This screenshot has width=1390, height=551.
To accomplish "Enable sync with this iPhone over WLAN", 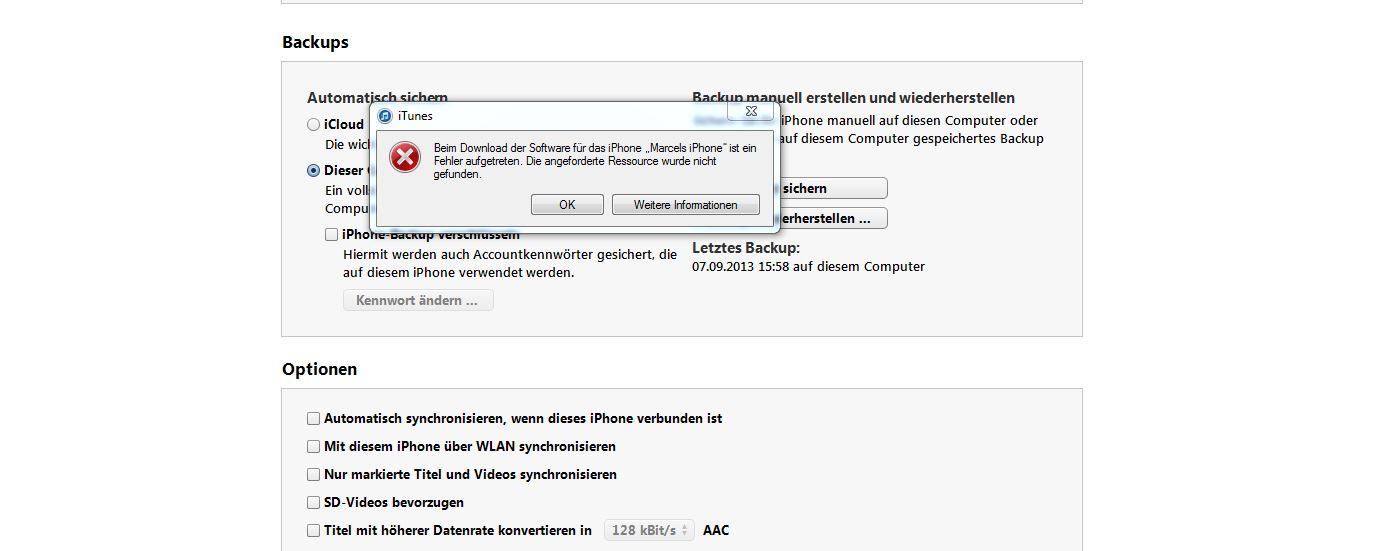I will (x=314, y=447).
